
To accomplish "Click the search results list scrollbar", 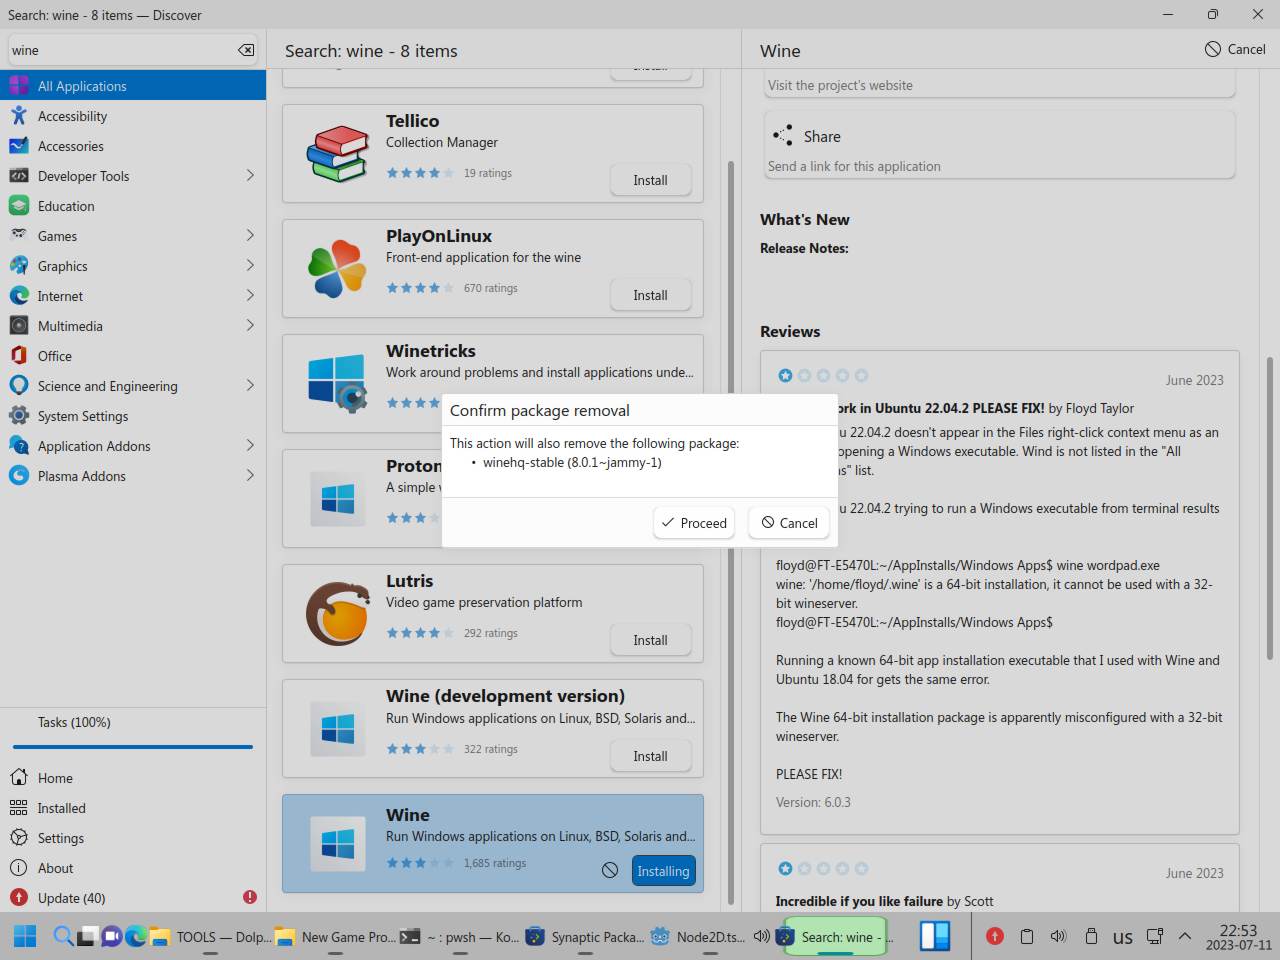I will (731, 532).
